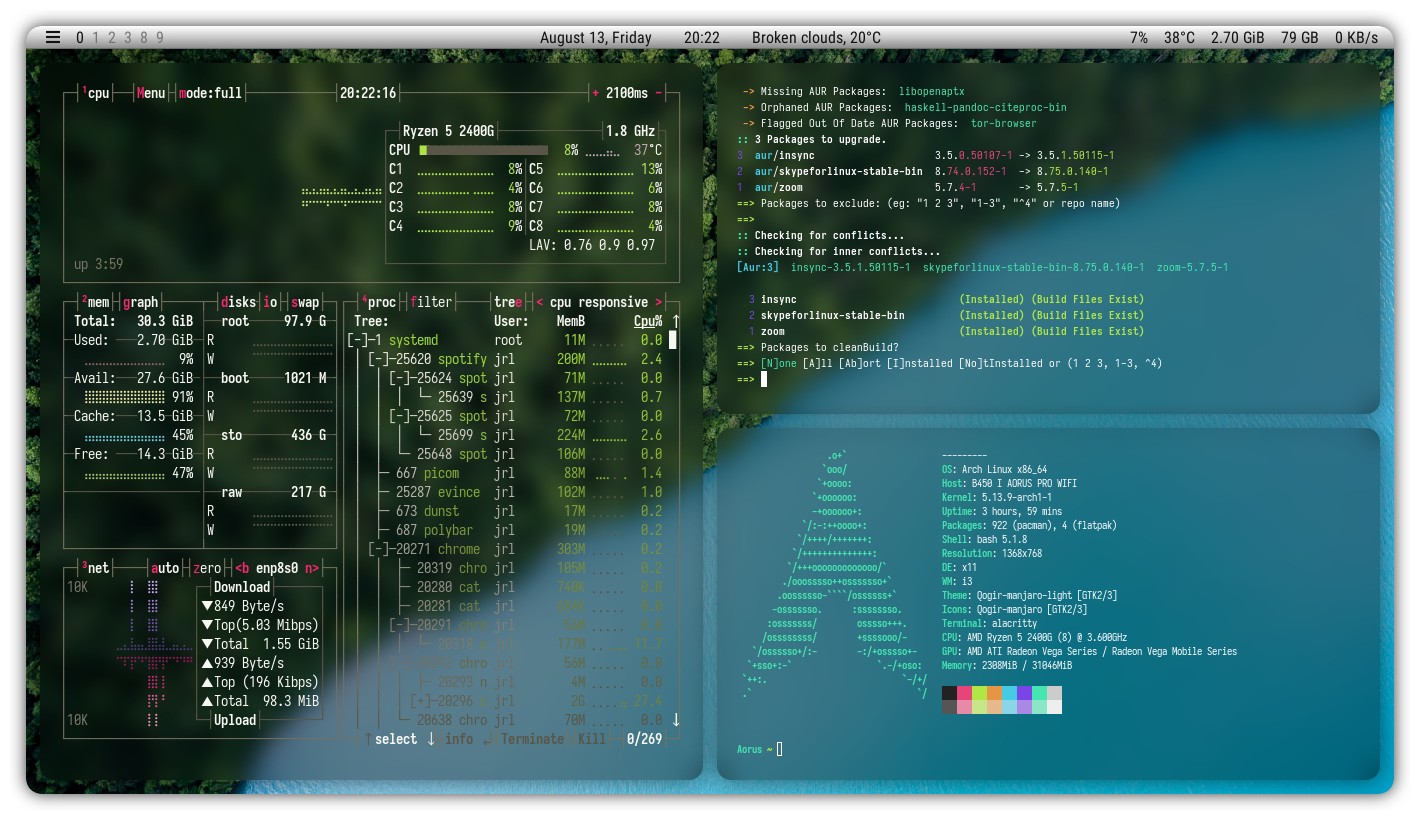Screen dimensions: 1420x820
Task: Toggle the mem box via its 'mem' header
Action: (x=96, y=302)
